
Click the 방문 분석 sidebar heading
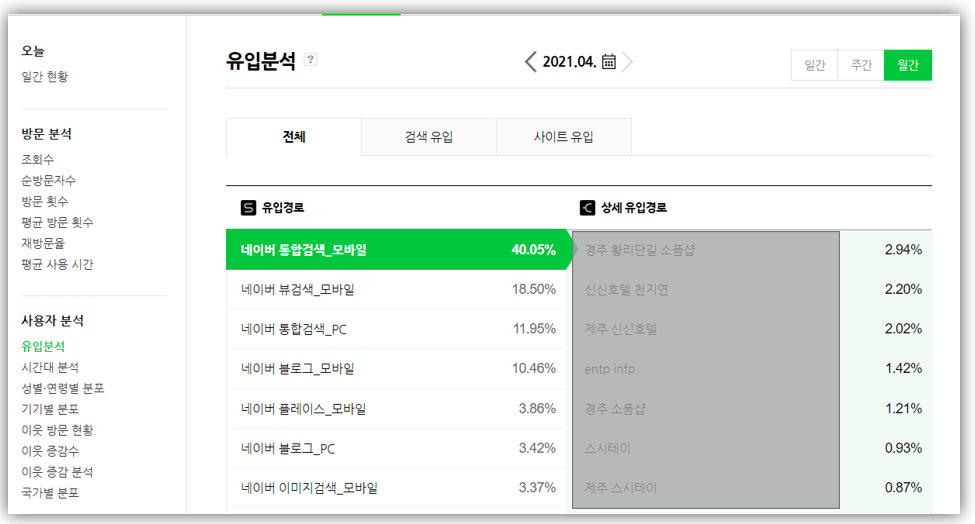tap(47, 134)
